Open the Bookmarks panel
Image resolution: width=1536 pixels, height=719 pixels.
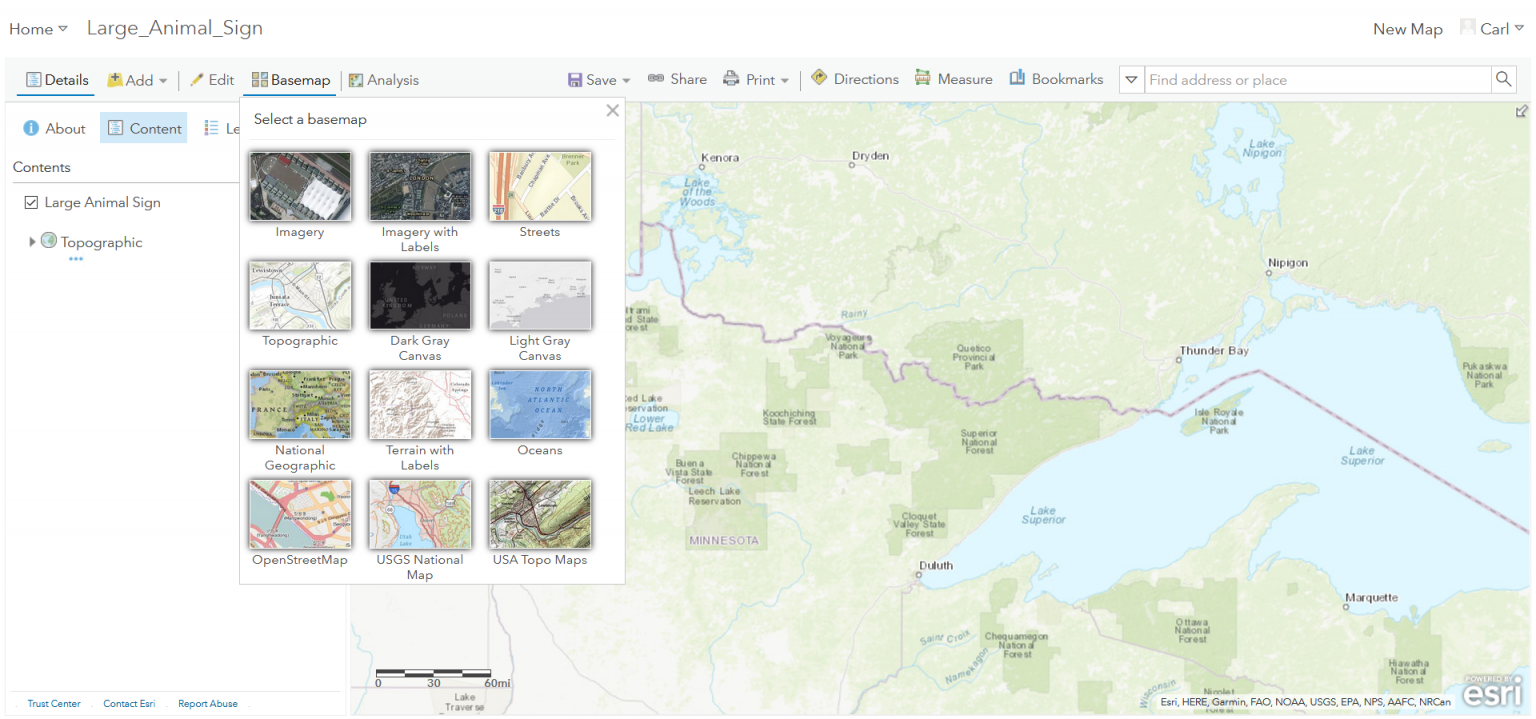1055,79
